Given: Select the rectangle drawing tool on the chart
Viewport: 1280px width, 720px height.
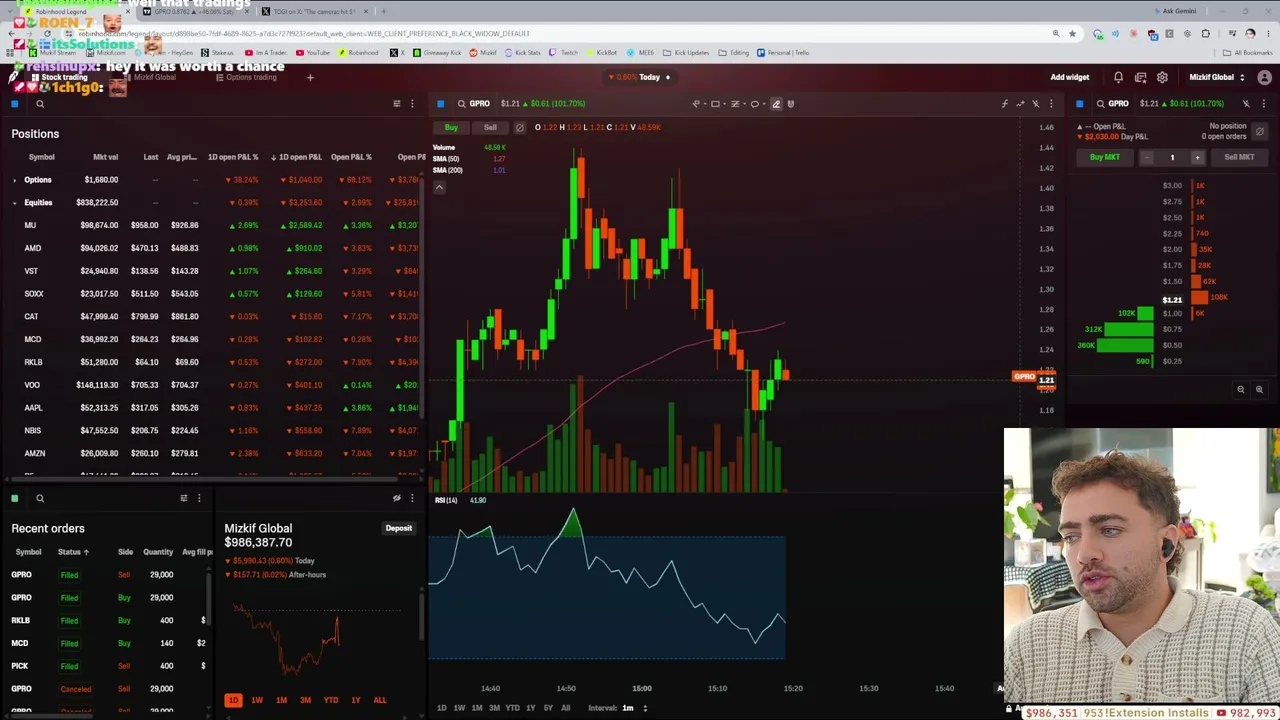Looking at the screenshot, I should (715, 104).
